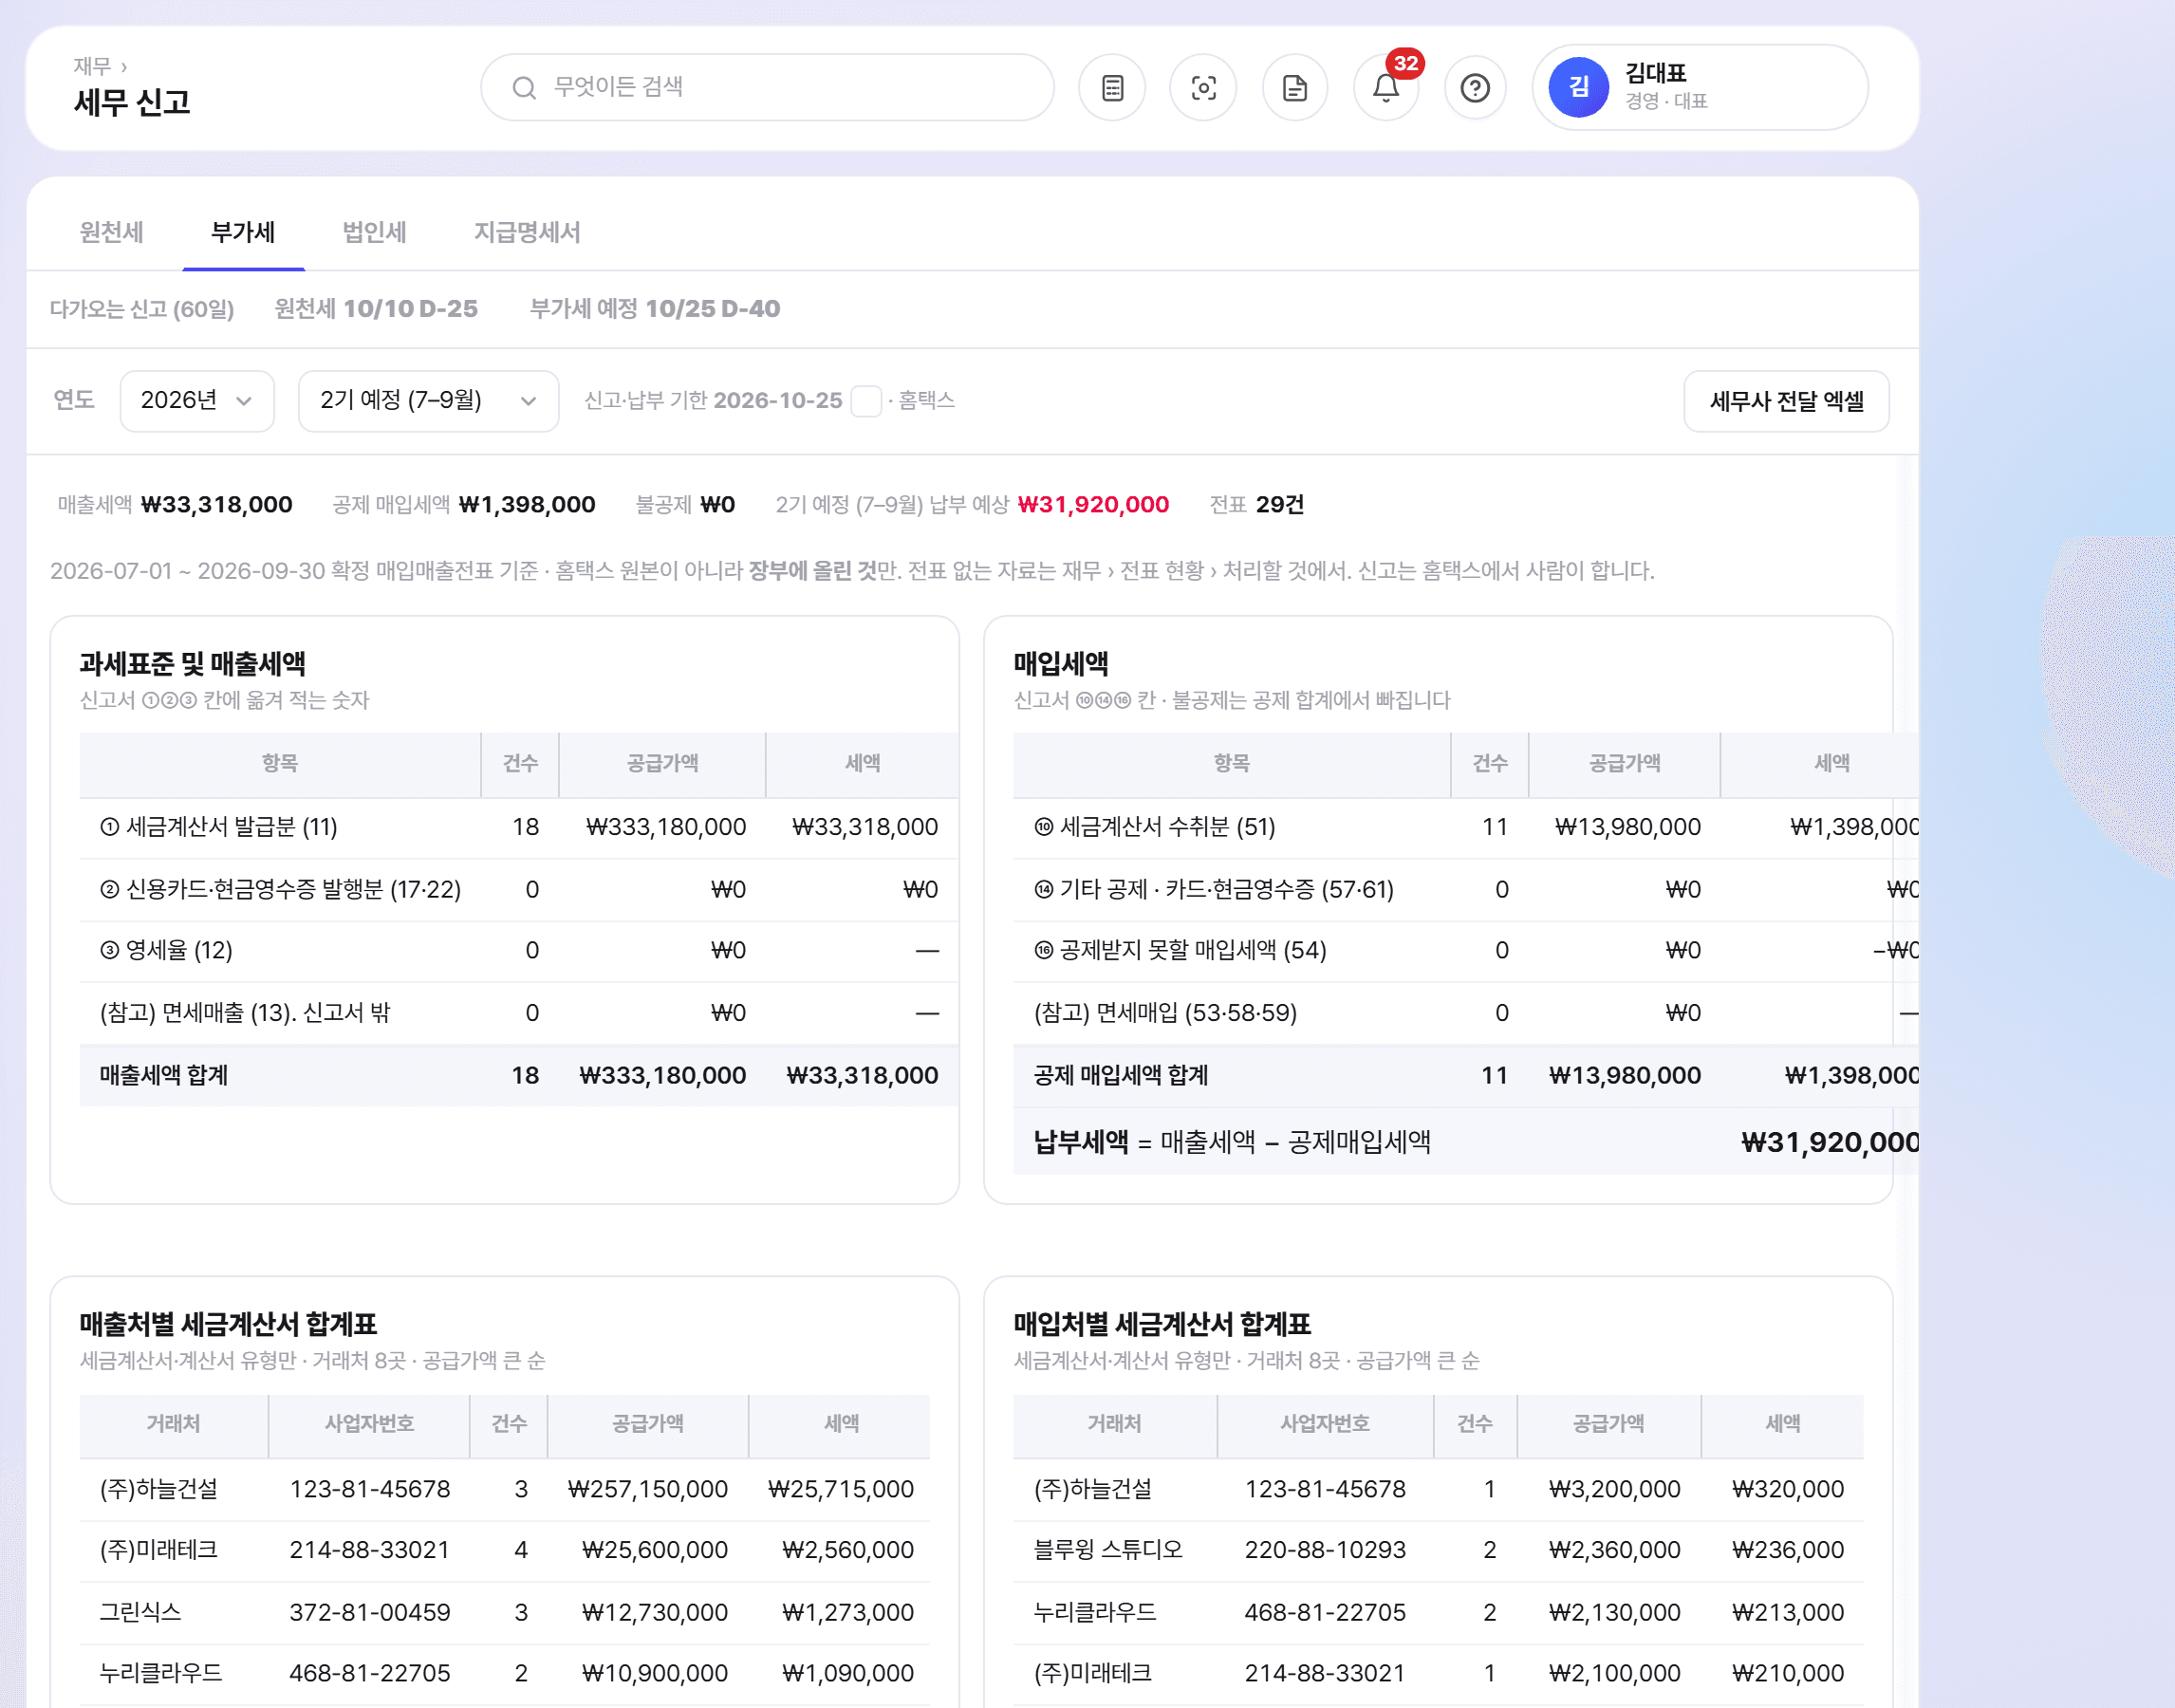The height and width of the screenshot is (1708, 2175).
Task: Switch to the 원천세 tab
Action: [x=111, y=232]
